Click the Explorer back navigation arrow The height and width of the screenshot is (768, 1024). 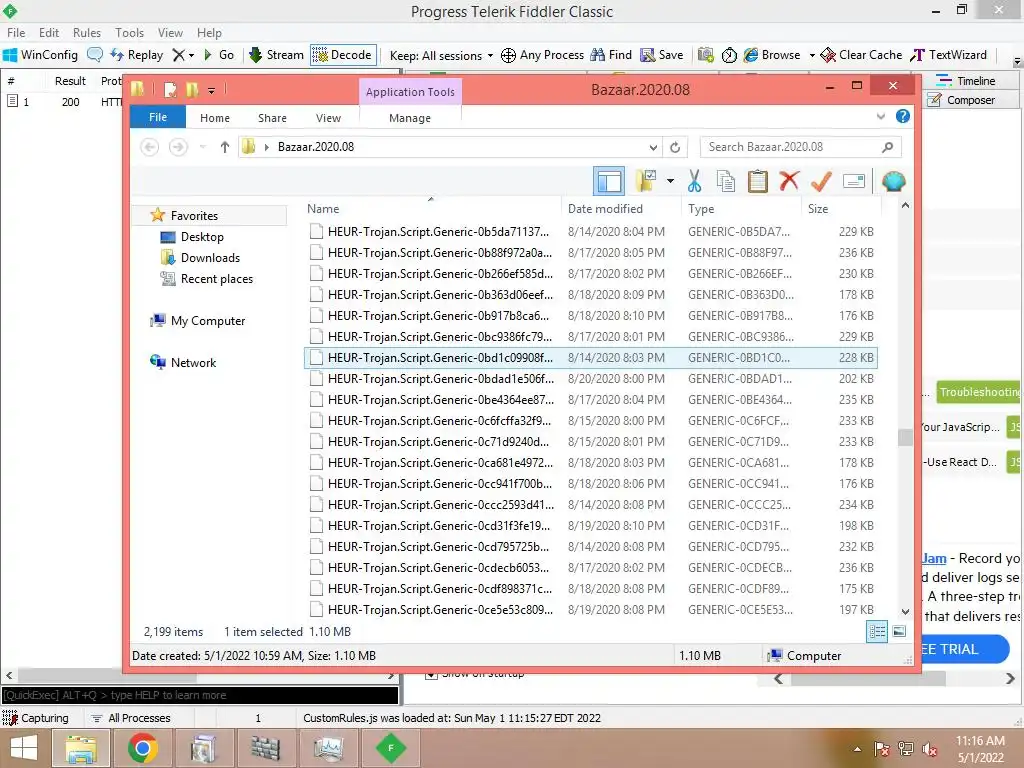150,147
